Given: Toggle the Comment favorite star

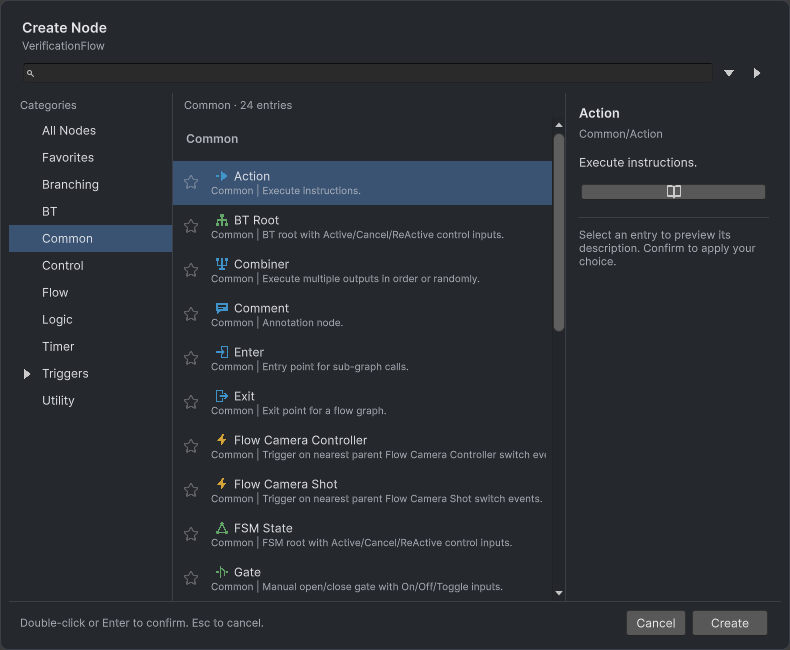Looking at the screenshot, I should [191, 314].
